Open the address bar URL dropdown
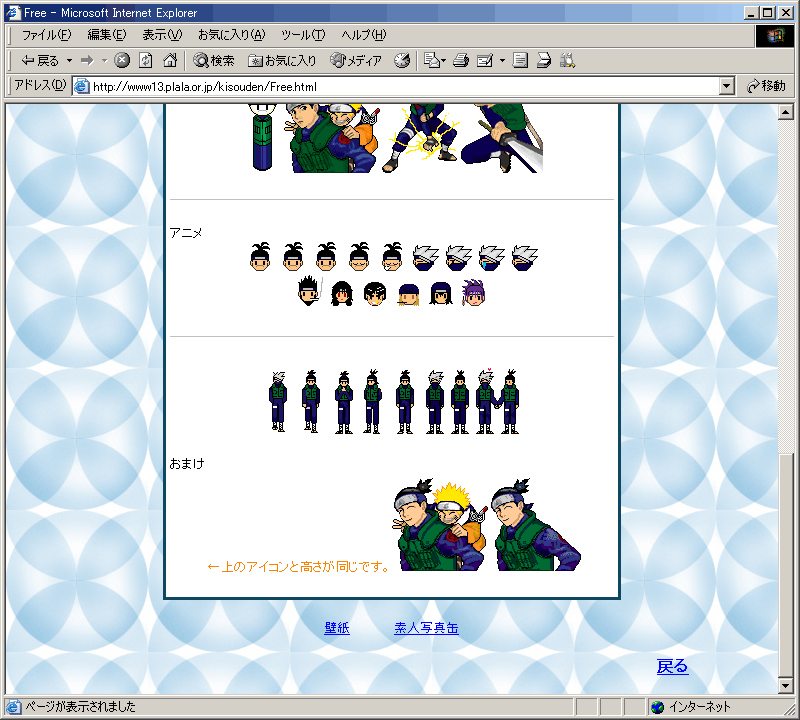The width and height of the screenshot is (800, 720). (727, 86)
